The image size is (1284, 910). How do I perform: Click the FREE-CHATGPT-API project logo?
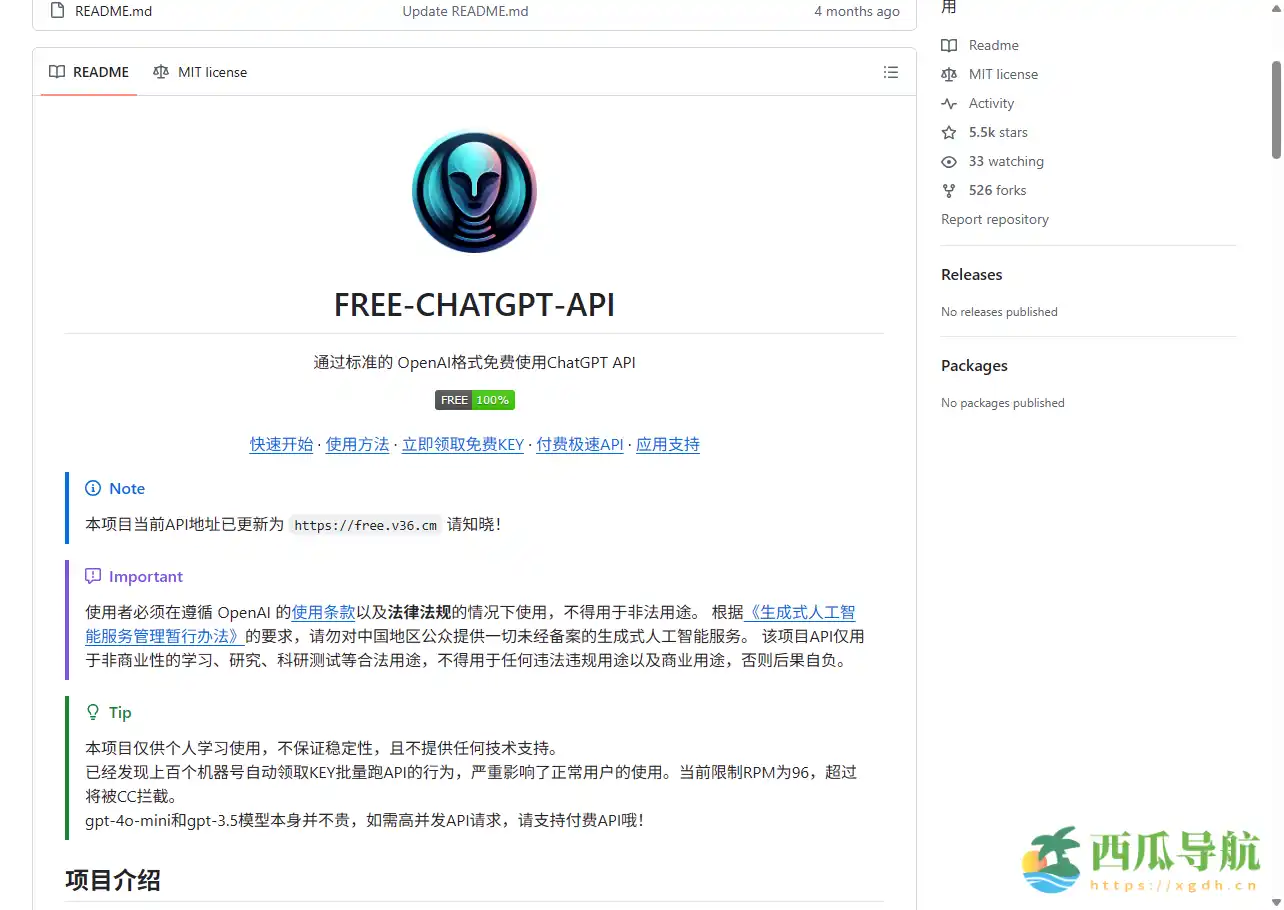474,190
